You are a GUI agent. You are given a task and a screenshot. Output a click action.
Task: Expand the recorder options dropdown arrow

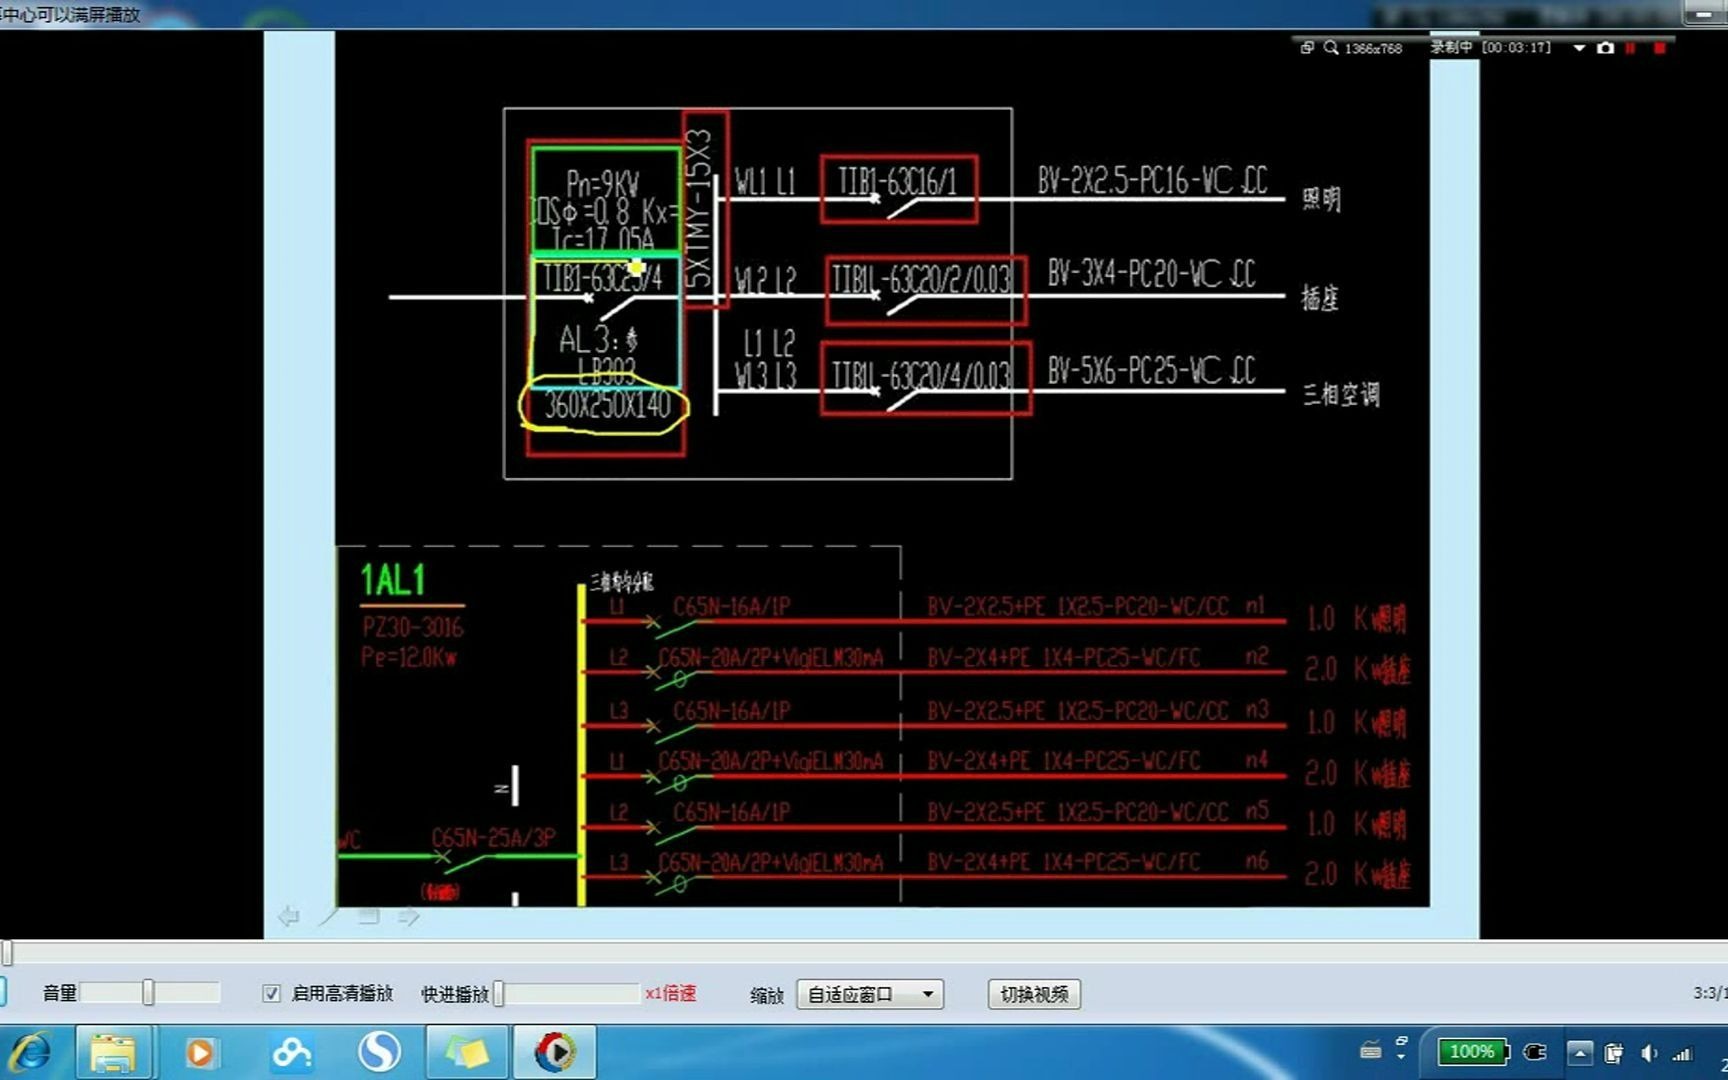pos(1579,48)
